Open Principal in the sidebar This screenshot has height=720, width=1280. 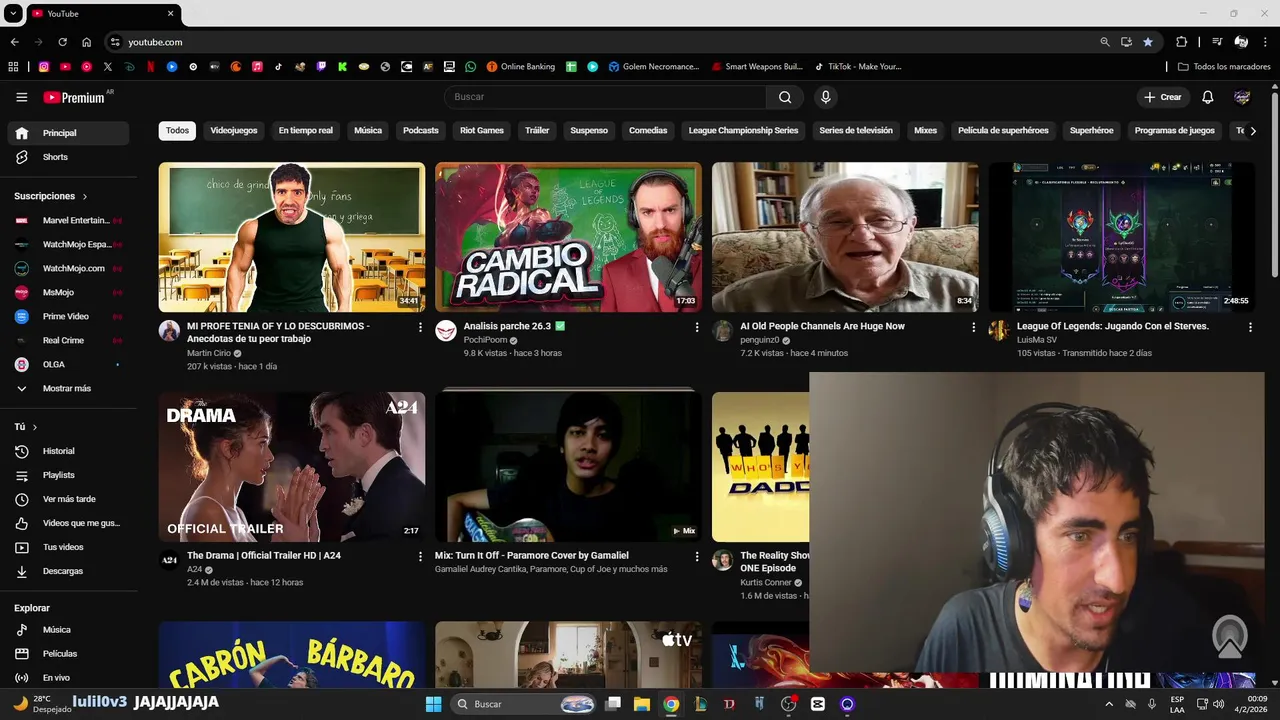click(x=68, y=133)
